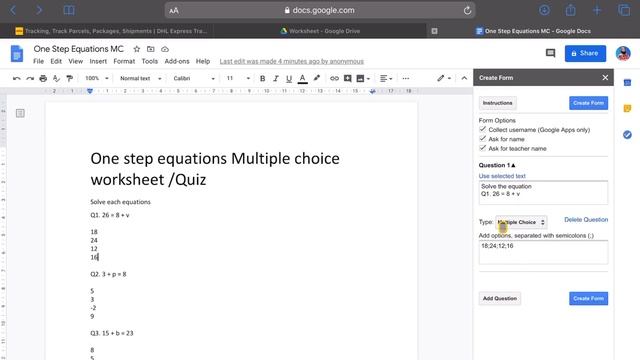Open comment history icon

click(550, 53)
